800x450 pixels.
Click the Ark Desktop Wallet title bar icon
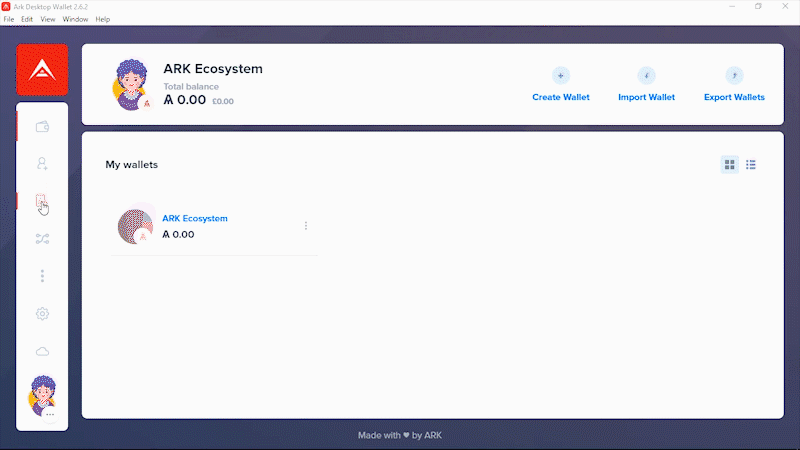point(6,7)
